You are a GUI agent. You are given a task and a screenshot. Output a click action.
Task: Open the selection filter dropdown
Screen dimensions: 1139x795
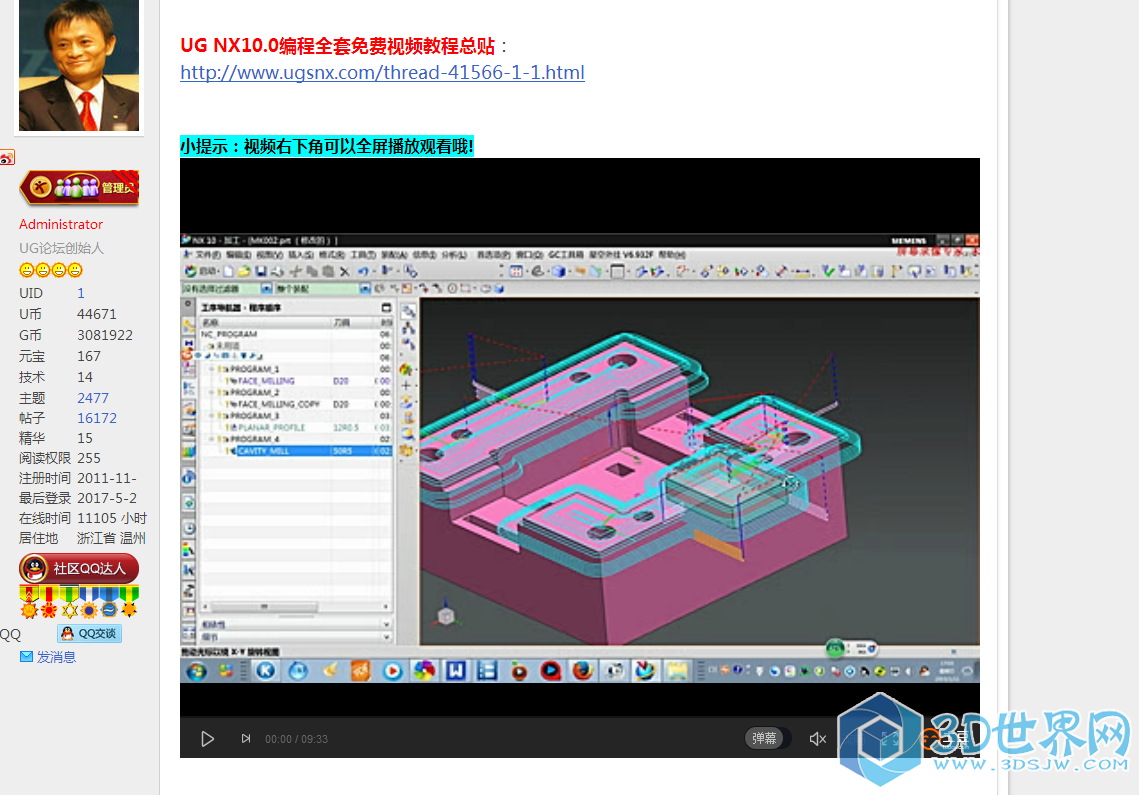tap(266, 288)
